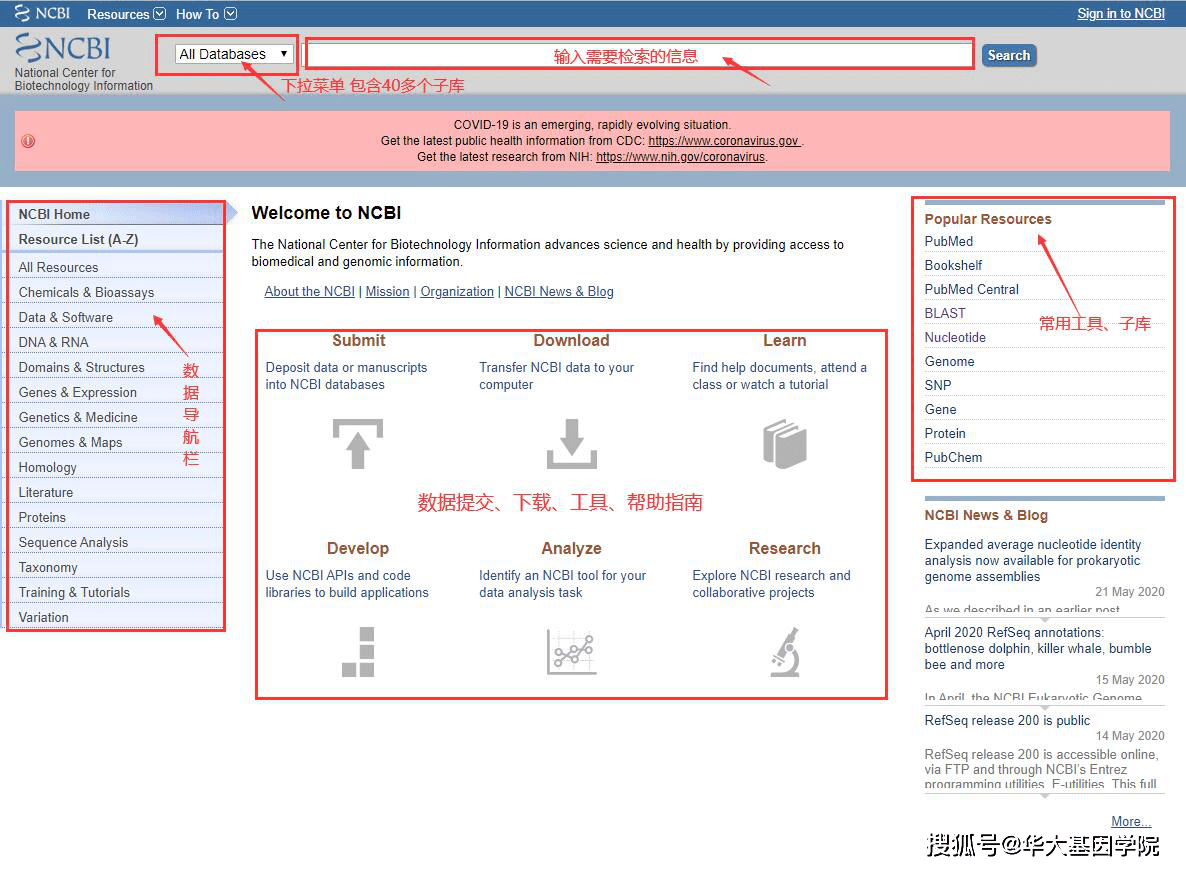The width and height of the screenshot is (1186, 870).
Task: Open the CDC coronavirus.gov link
Action: coord(724,140)
